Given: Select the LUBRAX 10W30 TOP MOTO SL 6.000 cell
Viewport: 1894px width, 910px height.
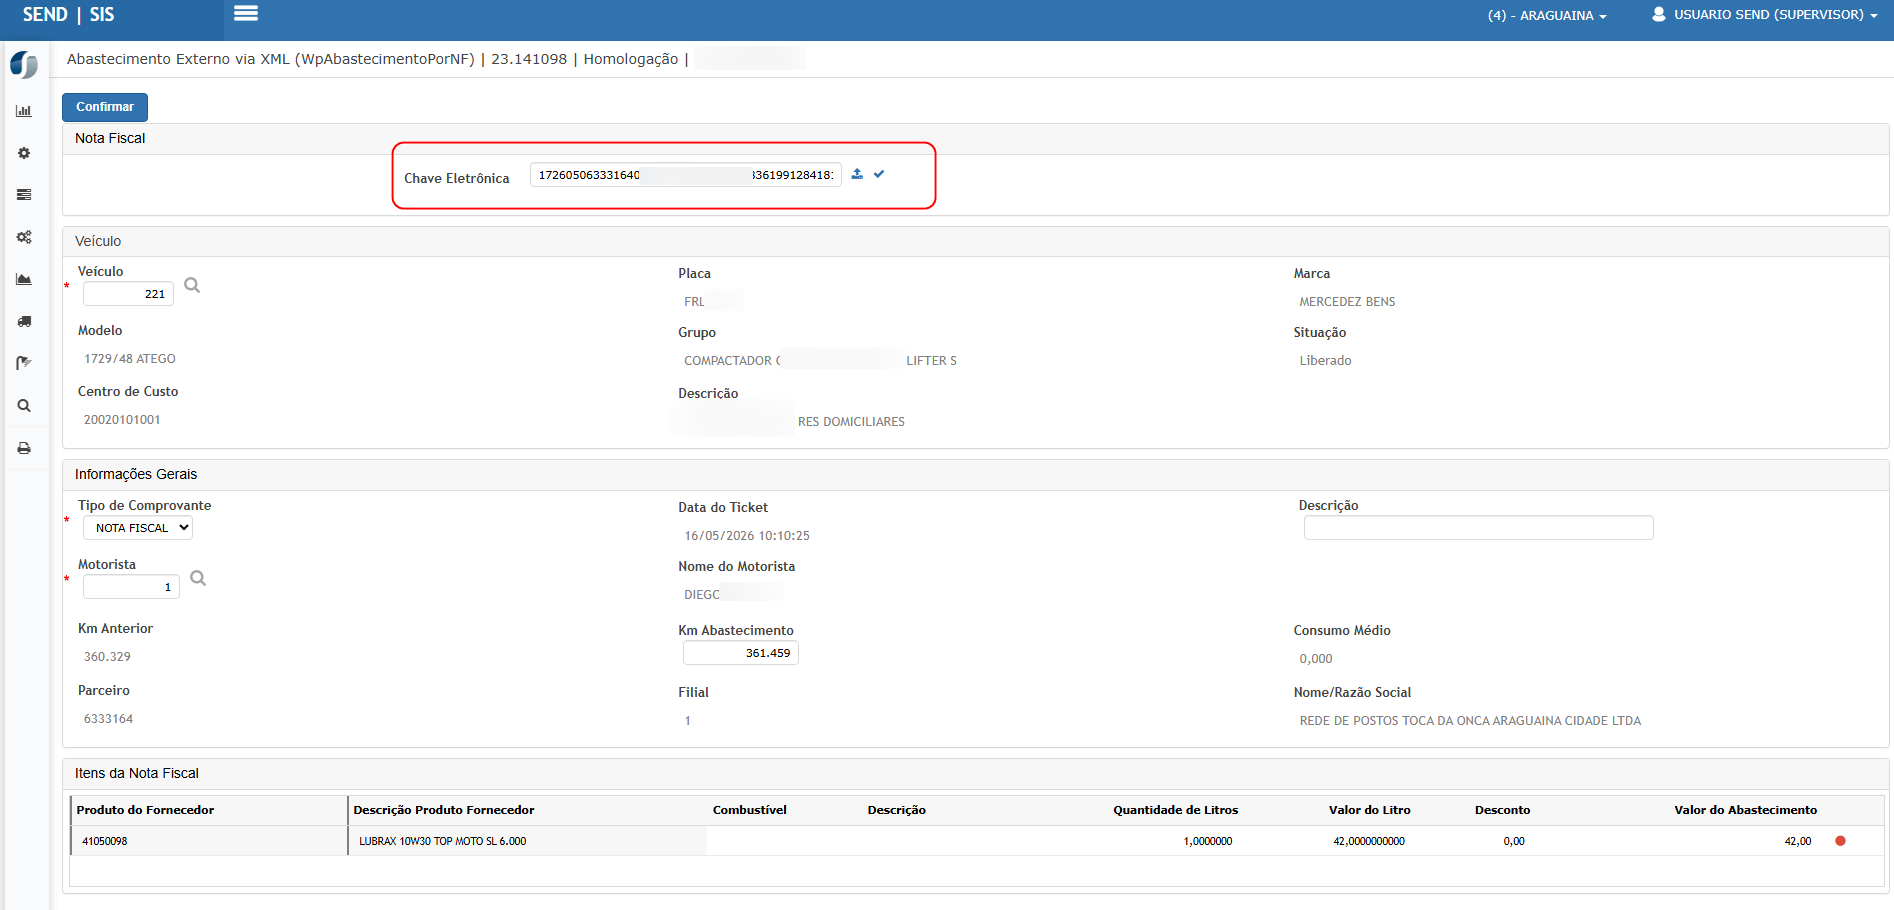Looking at the screenshot, I should (x=528, y=841).
